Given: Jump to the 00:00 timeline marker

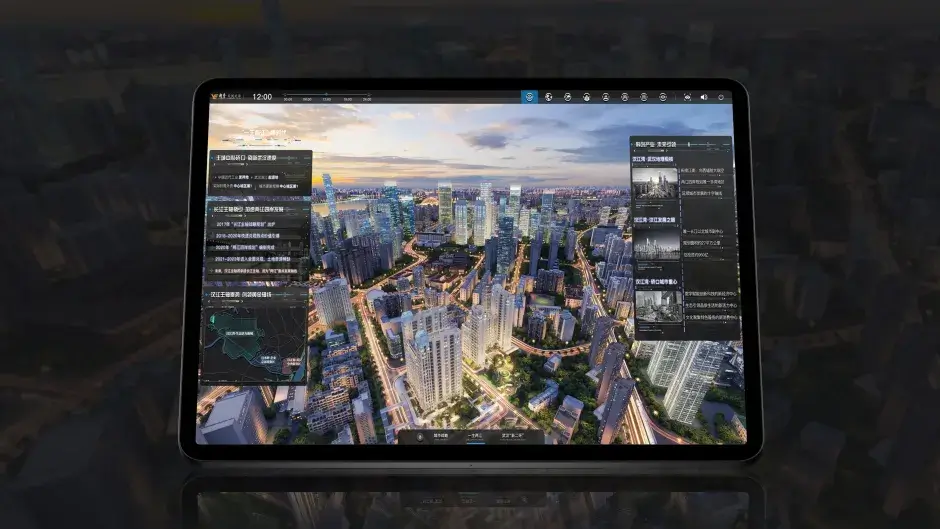Looking at the screenshot, I should (x=288, y=99).
